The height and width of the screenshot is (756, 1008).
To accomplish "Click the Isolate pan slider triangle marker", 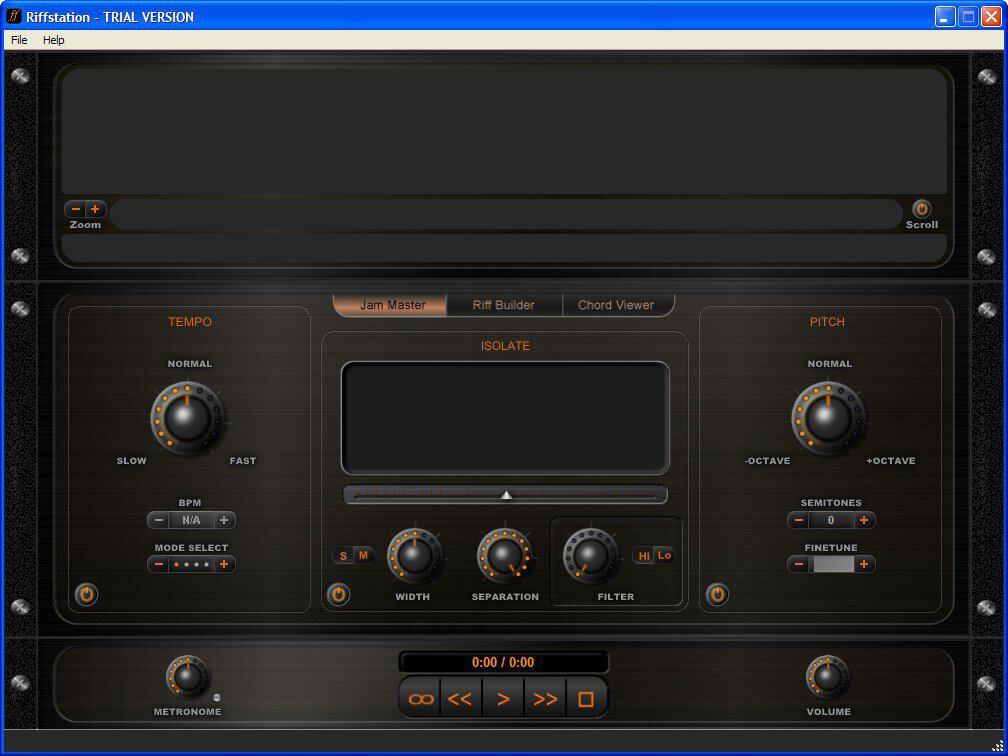I will click(x=505, y=493).
